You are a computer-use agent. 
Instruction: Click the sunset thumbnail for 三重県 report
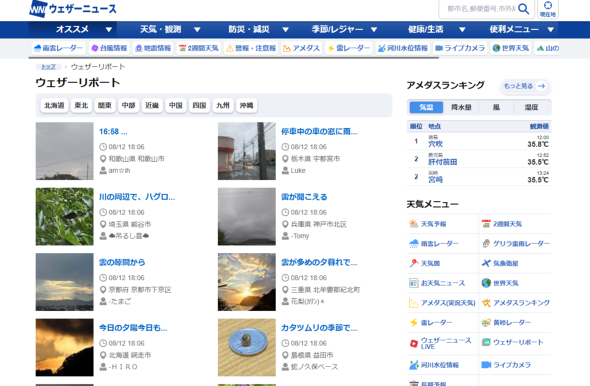[x=246, y=282]
